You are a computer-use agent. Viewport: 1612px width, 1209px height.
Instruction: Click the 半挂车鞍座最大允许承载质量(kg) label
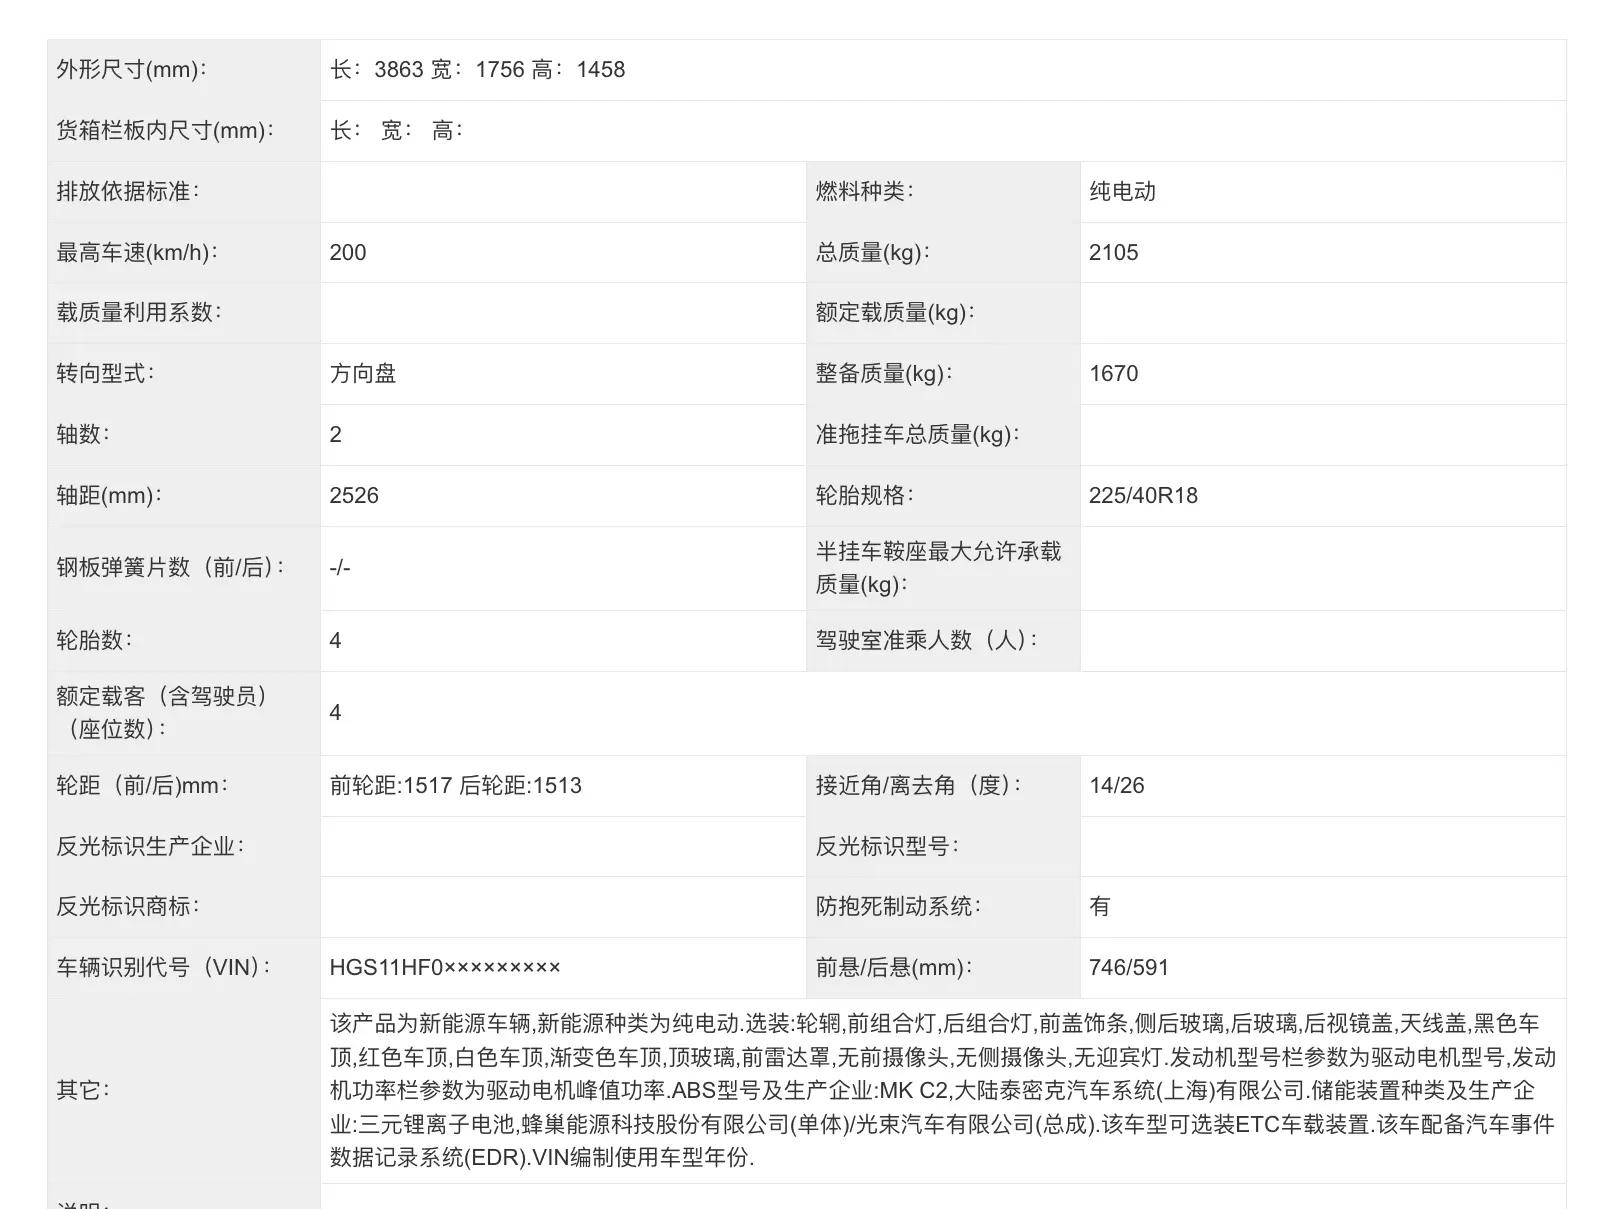[938, 568]
